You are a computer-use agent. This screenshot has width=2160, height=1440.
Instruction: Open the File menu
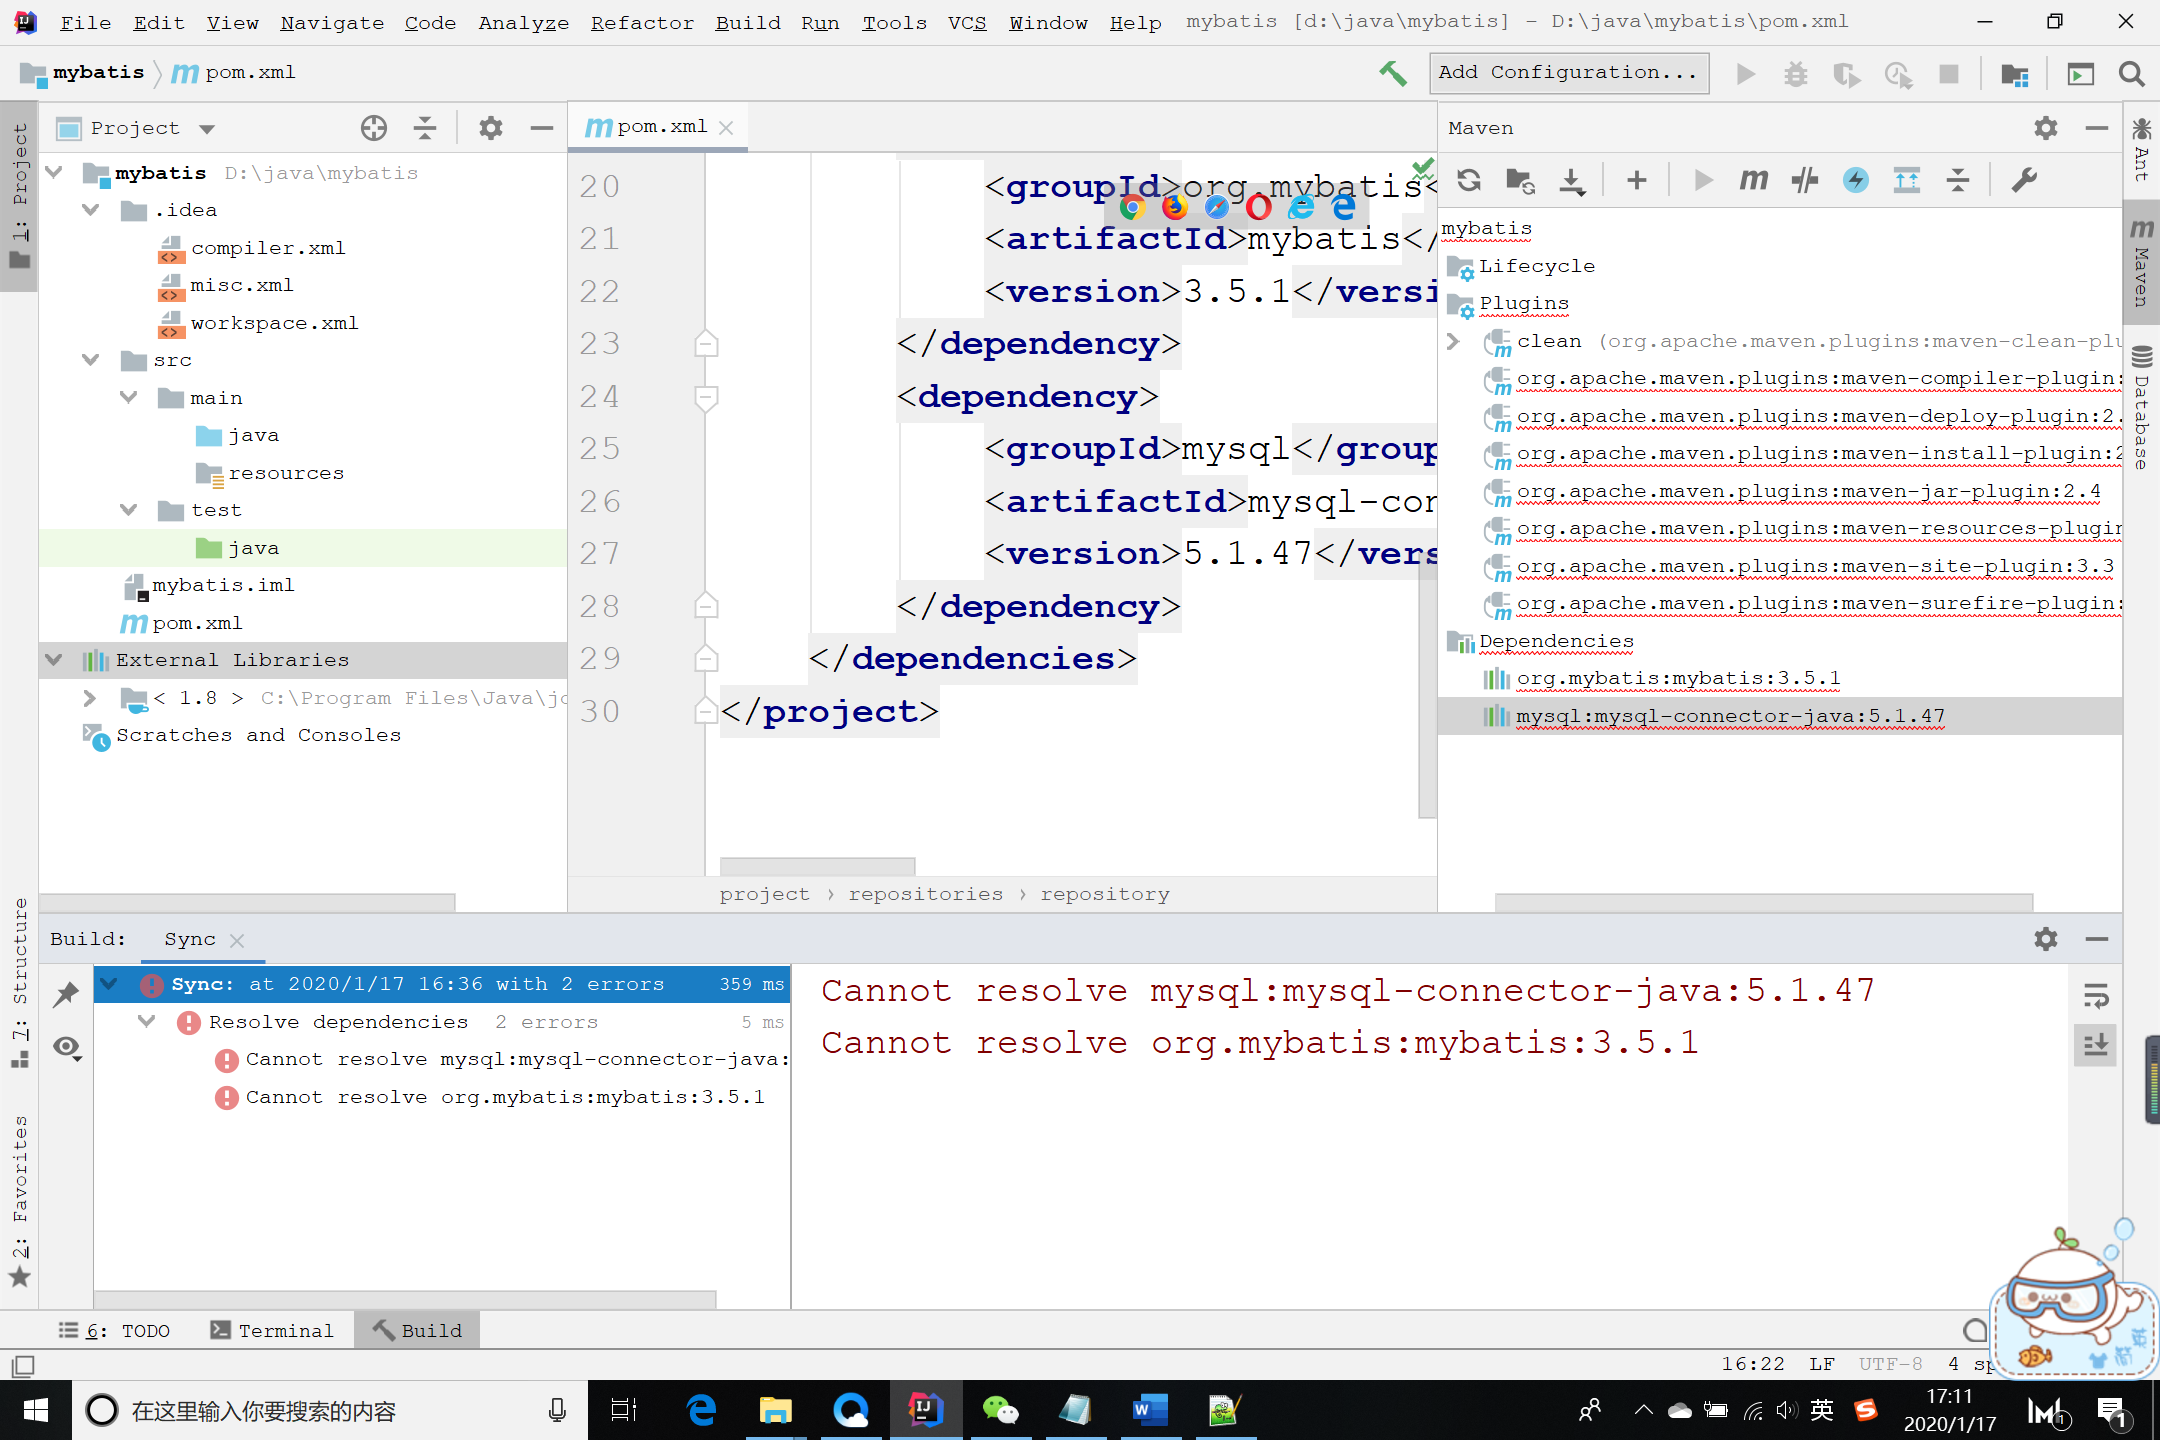click(x=85, y=22)
